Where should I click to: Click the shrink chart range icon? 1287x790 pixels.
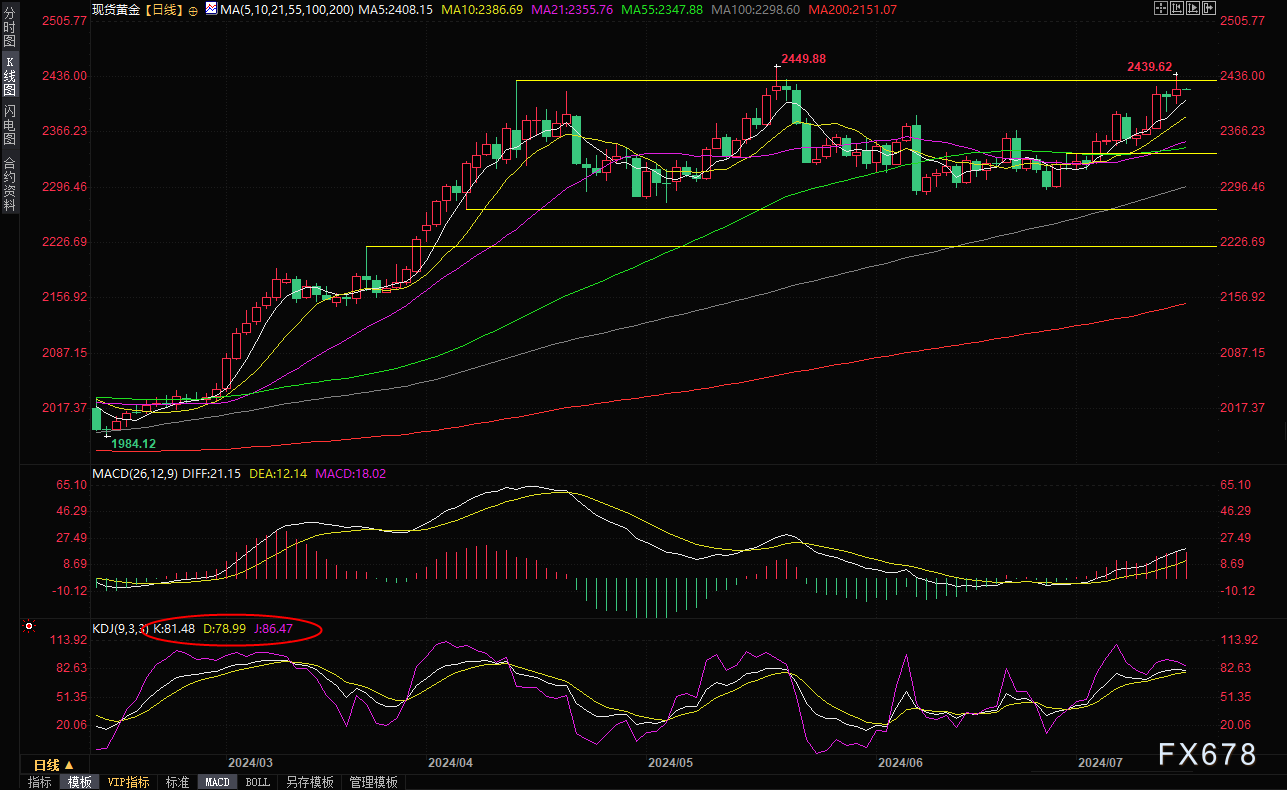click(1177, 8)
